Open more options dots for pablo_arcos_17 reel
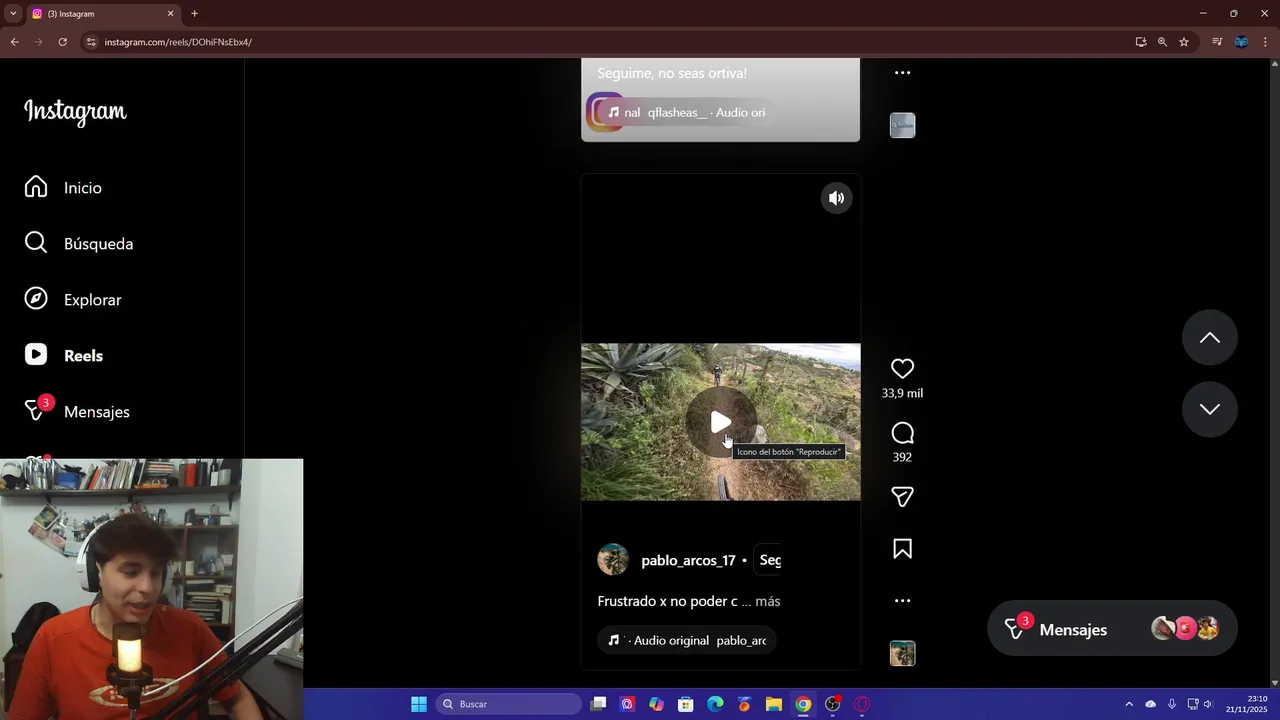 click(902, 601)
